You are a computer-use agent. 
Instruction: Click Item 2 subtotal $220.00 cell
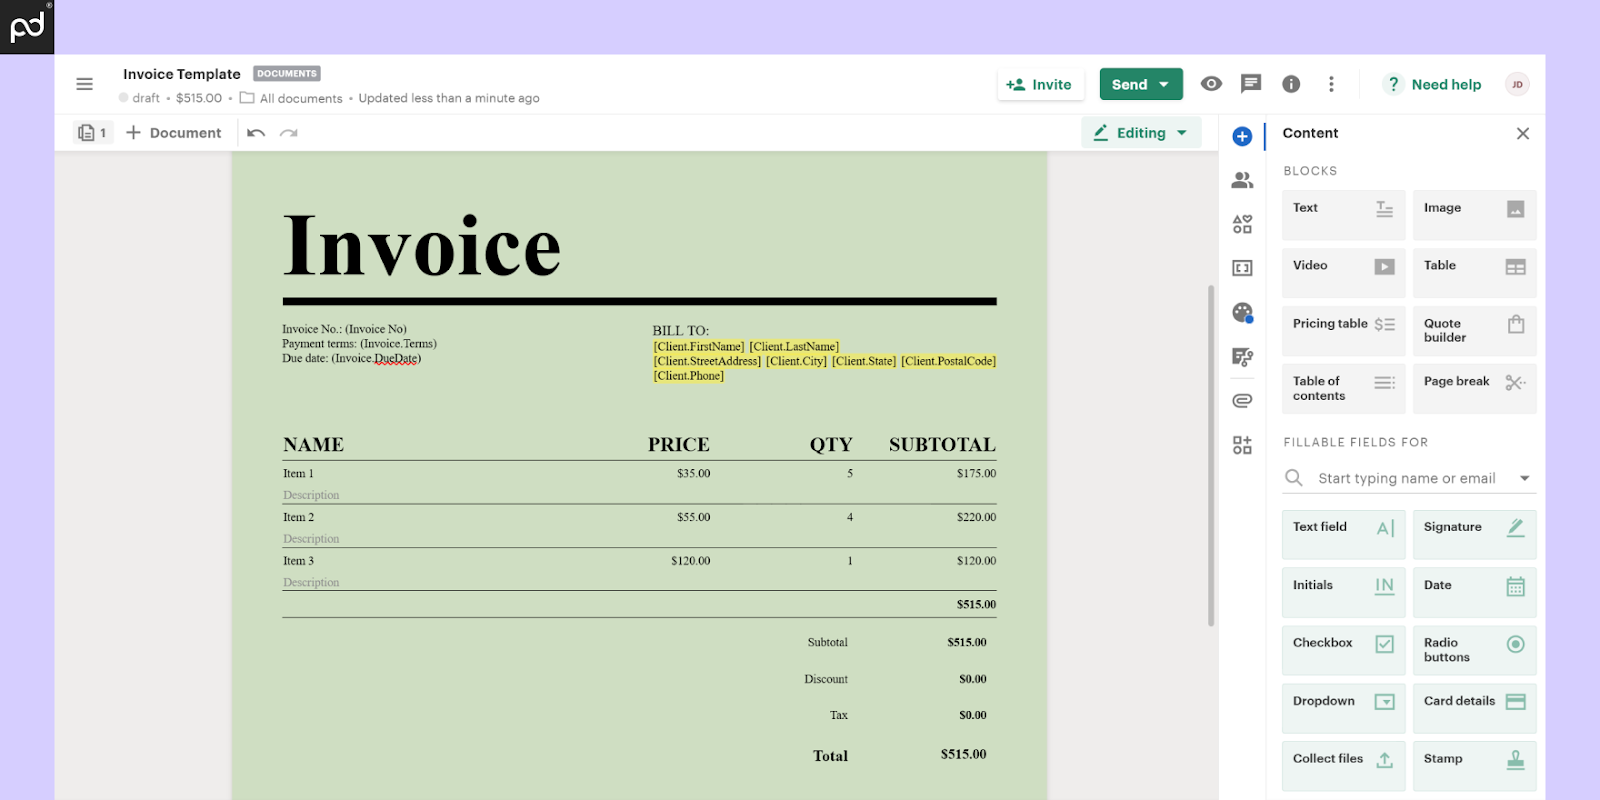976,518
